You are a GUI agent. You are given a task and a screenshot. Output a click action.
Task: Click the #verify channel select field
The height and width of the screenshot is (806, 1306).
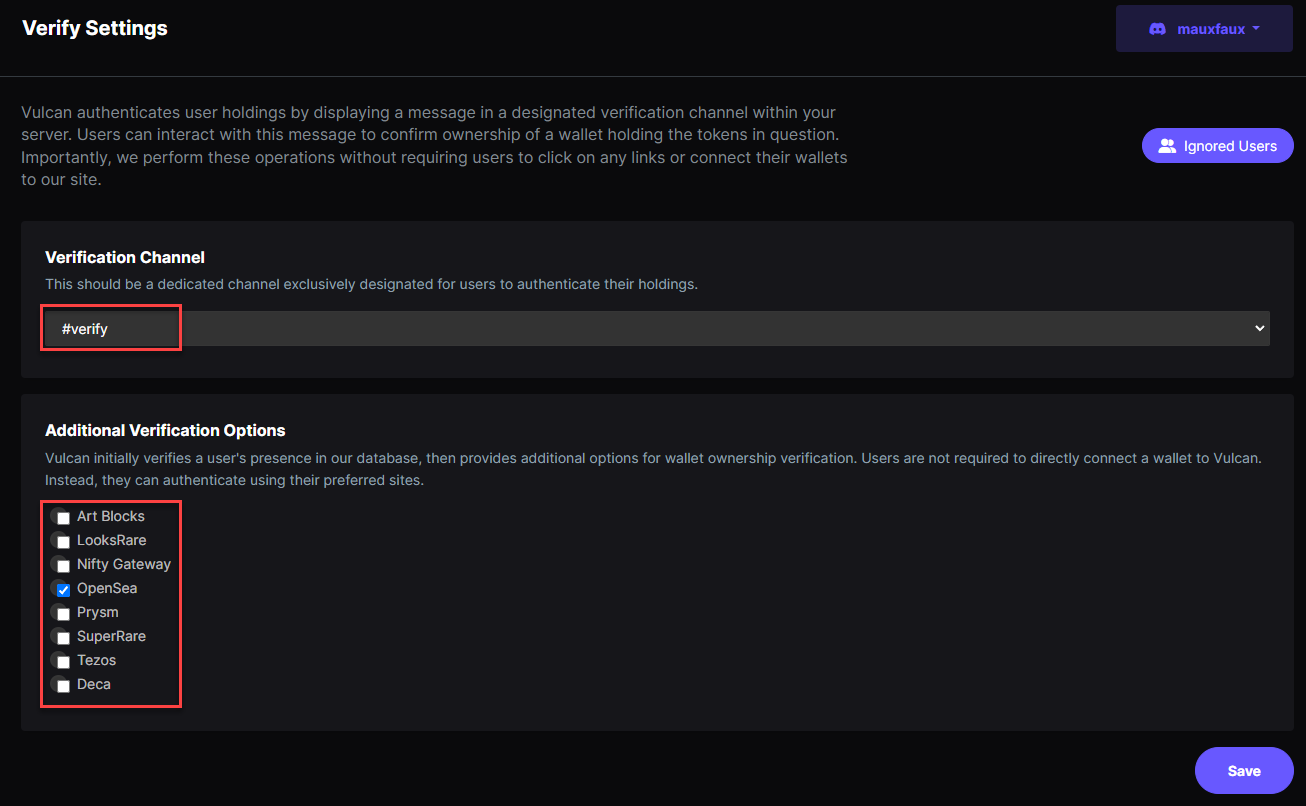click(x=657, y=328)
